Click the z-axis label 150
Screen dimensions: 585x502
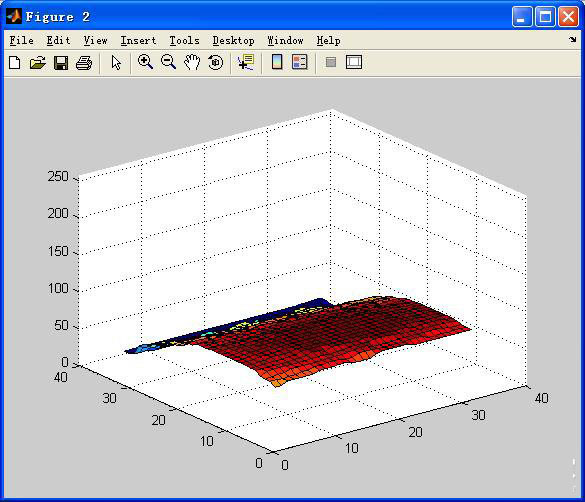click(x=58, y=251)
